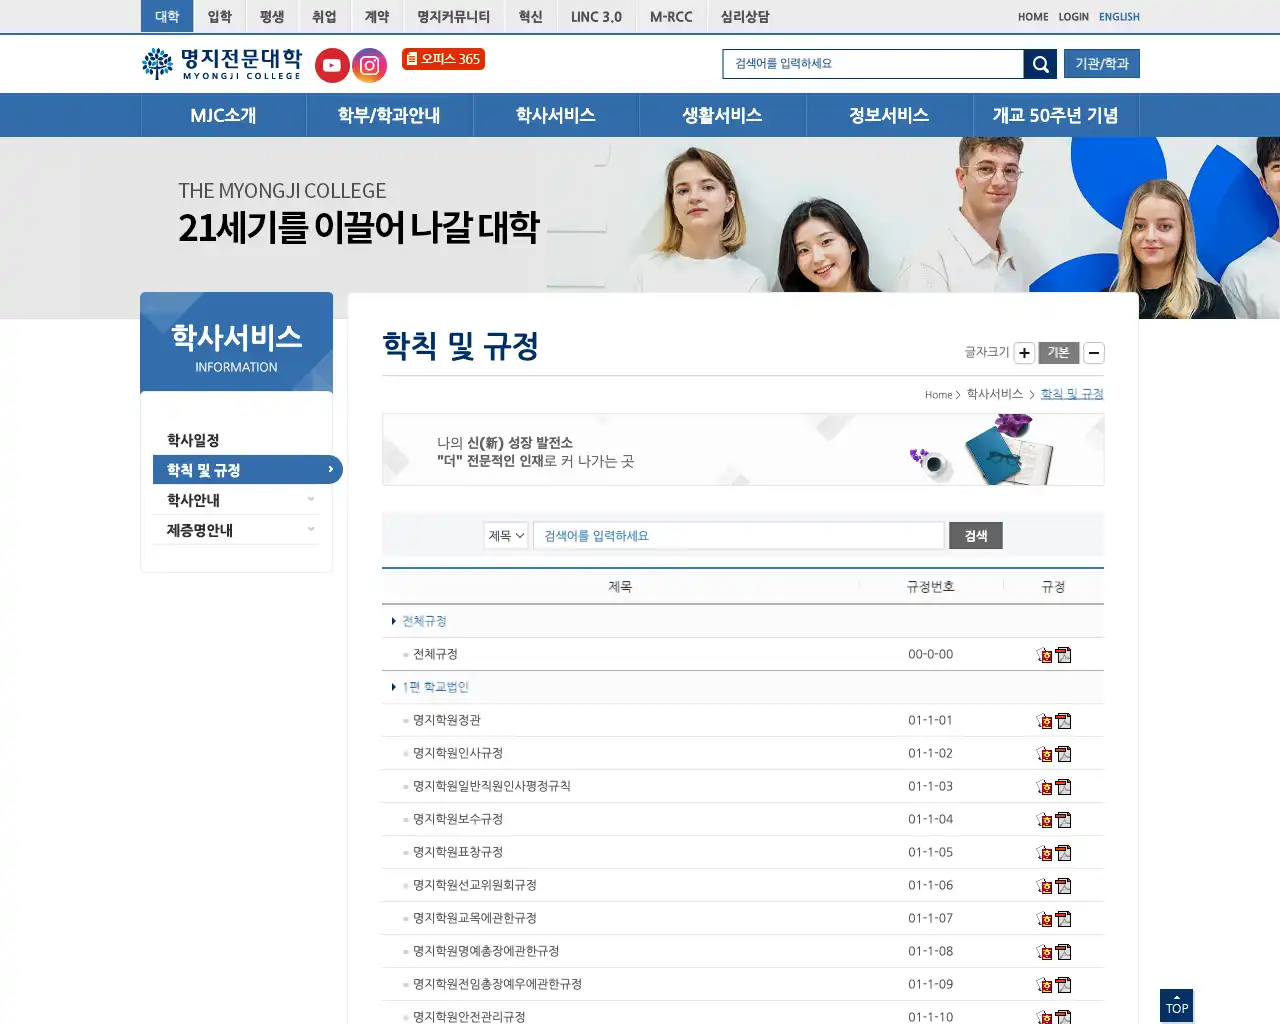Open the 오피스 365 link
1280x1024 pixels.
[443, 59]
